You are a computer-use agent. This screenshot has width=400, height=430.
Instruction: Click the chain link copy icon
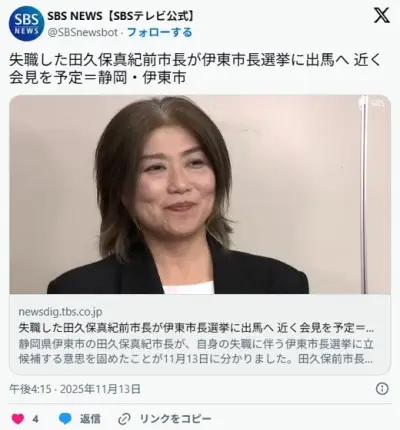coord(125,419)
